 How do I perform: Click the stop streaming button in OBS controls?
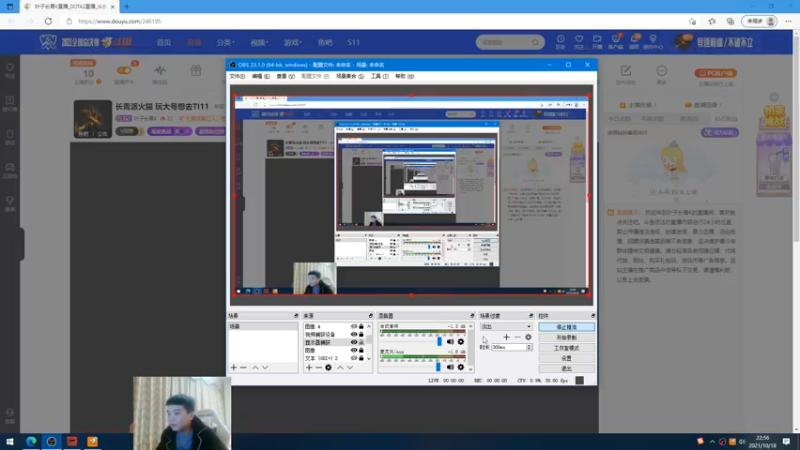coord(566,327)
